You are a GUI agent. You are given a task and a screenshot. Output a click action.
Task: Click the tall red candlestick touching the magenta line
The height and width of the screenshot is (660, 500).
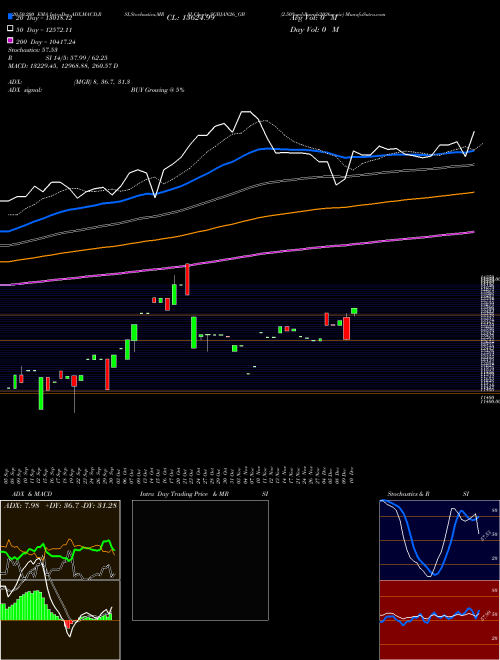click(x=187, y=279)
